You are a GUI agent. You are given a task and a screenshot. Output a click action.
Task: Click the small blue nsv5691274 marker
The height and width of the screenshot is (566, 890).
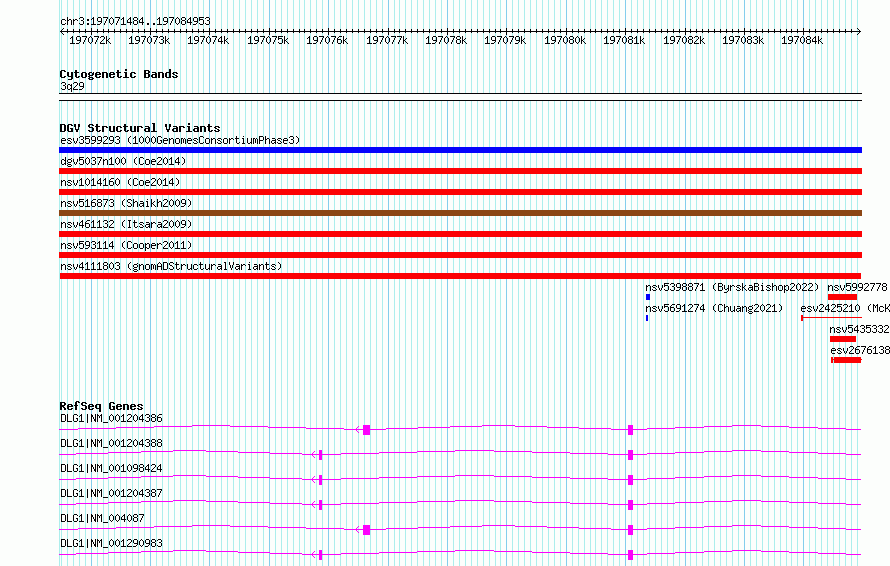[x=646, y=318]
